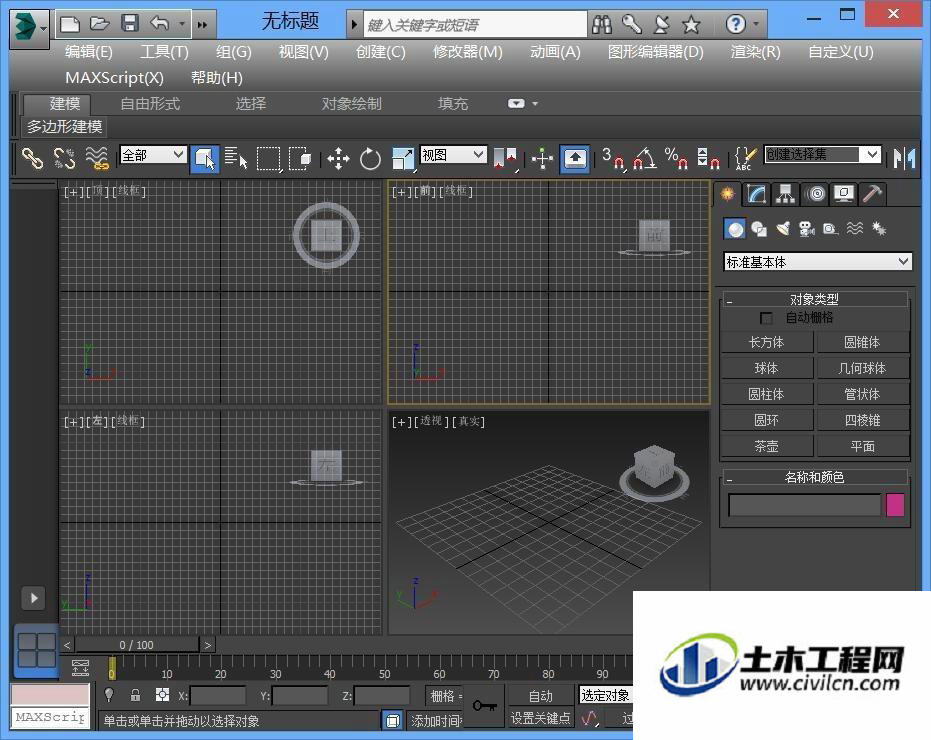Enable the 自动栅格 checkbox
The width and height of the screenshot is (931, 740).
point(766,318)
